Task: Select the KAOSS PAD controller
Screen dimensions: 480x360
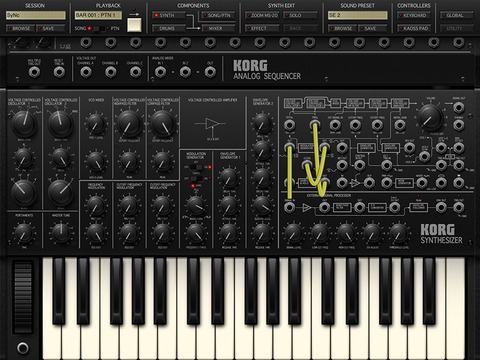Action: coord(414,28)
